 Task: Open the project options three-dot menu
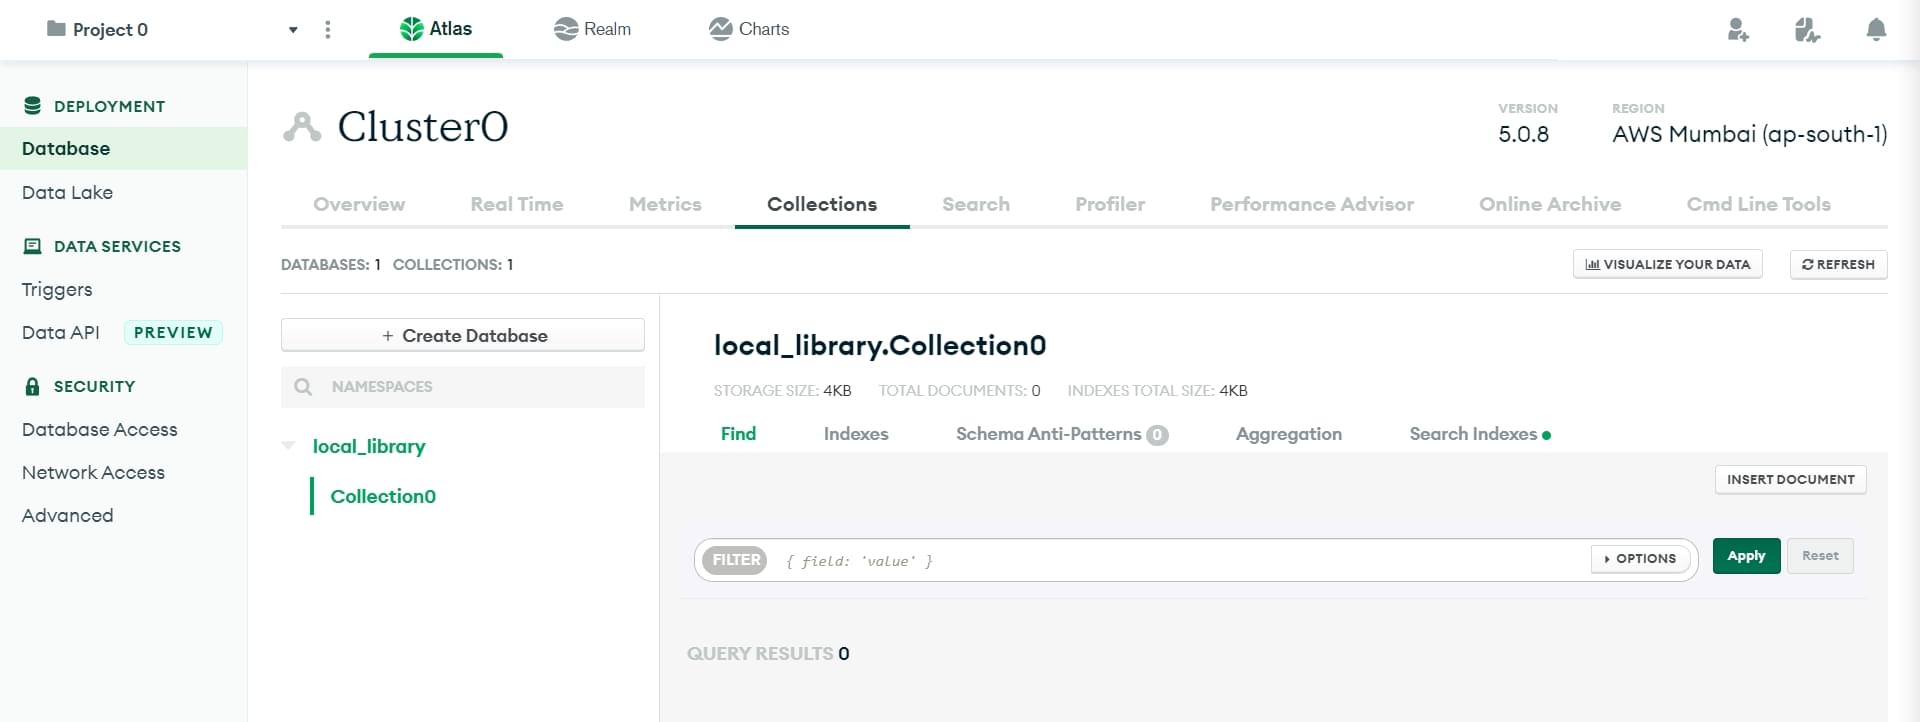(x=328, y=30)
